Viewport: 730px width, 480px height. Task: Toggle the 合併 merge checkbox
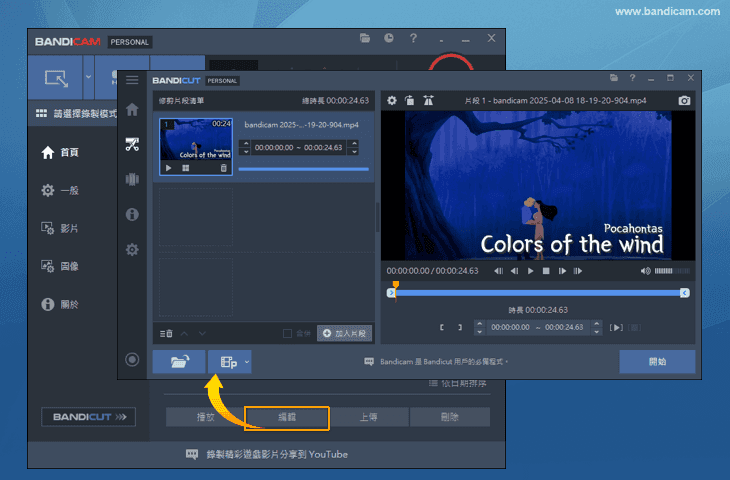pos(287,333)
